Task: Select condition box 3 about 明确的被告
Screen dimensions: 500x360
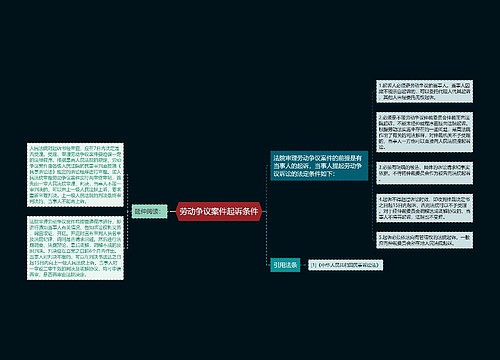Action: click(424, 173)
